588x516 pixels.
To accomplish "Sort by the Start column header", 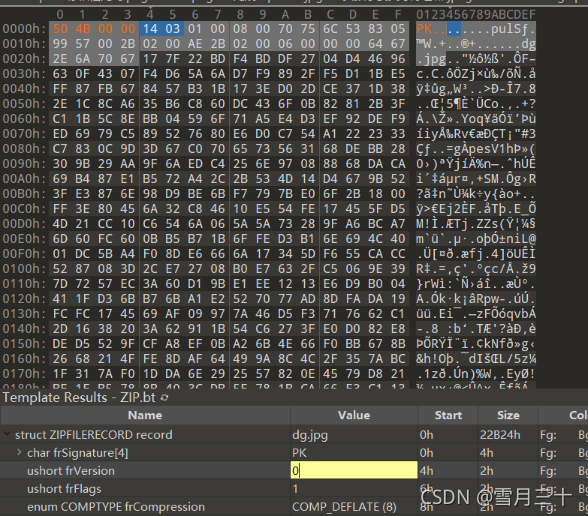I will pyautogui.click(x=448, y=415).
